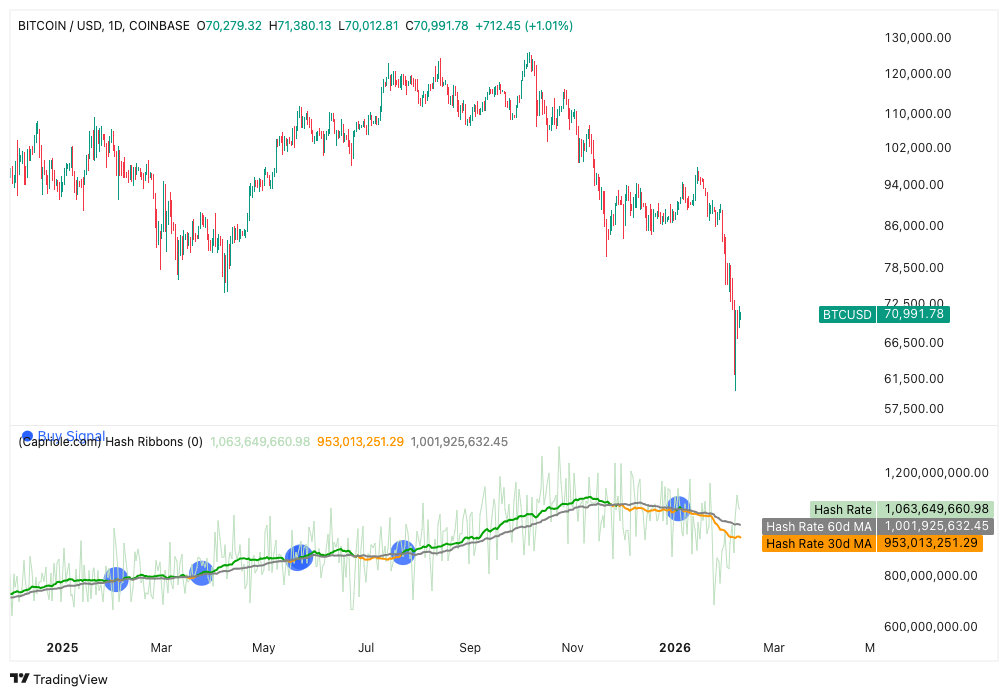Click the 130,000.00 price axis label
1008x696 pixels.
click(x=917, y=38)
